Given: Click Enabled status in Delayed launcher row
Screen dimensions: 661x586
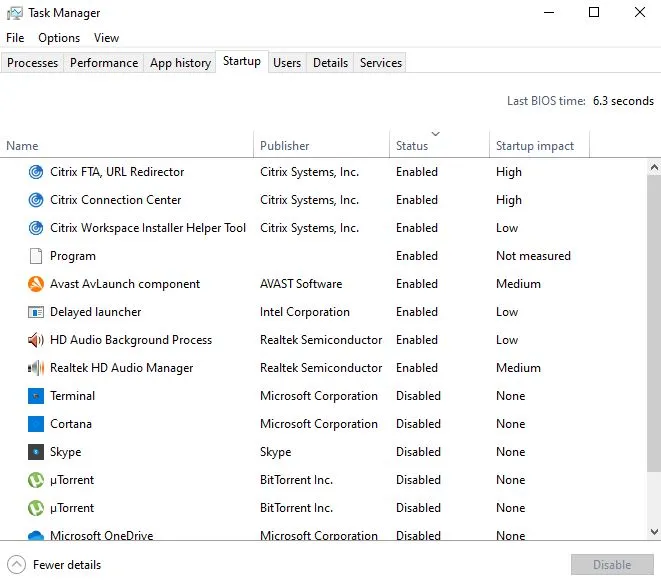Looking at the screenshot, I should (x=416, y=312).
